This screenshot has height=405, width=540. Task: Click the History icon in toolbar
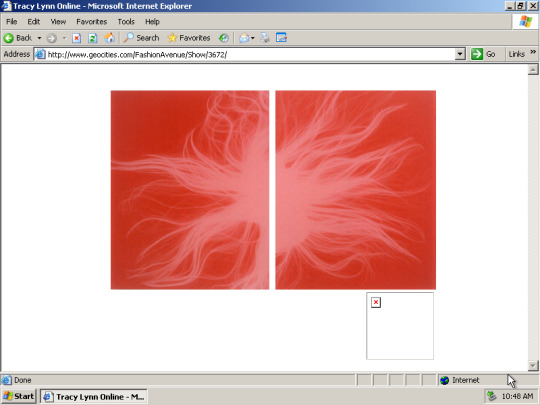(224, 38)
